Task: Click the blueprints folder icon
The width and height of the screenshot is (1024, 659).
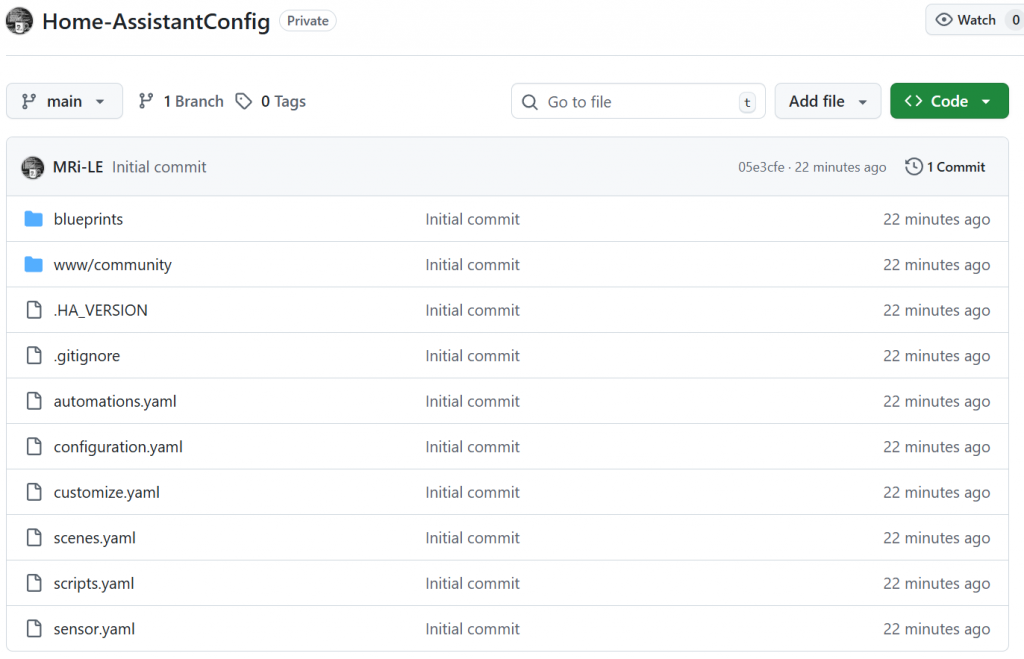Action: pyautogui.click(x=34, y=219)
